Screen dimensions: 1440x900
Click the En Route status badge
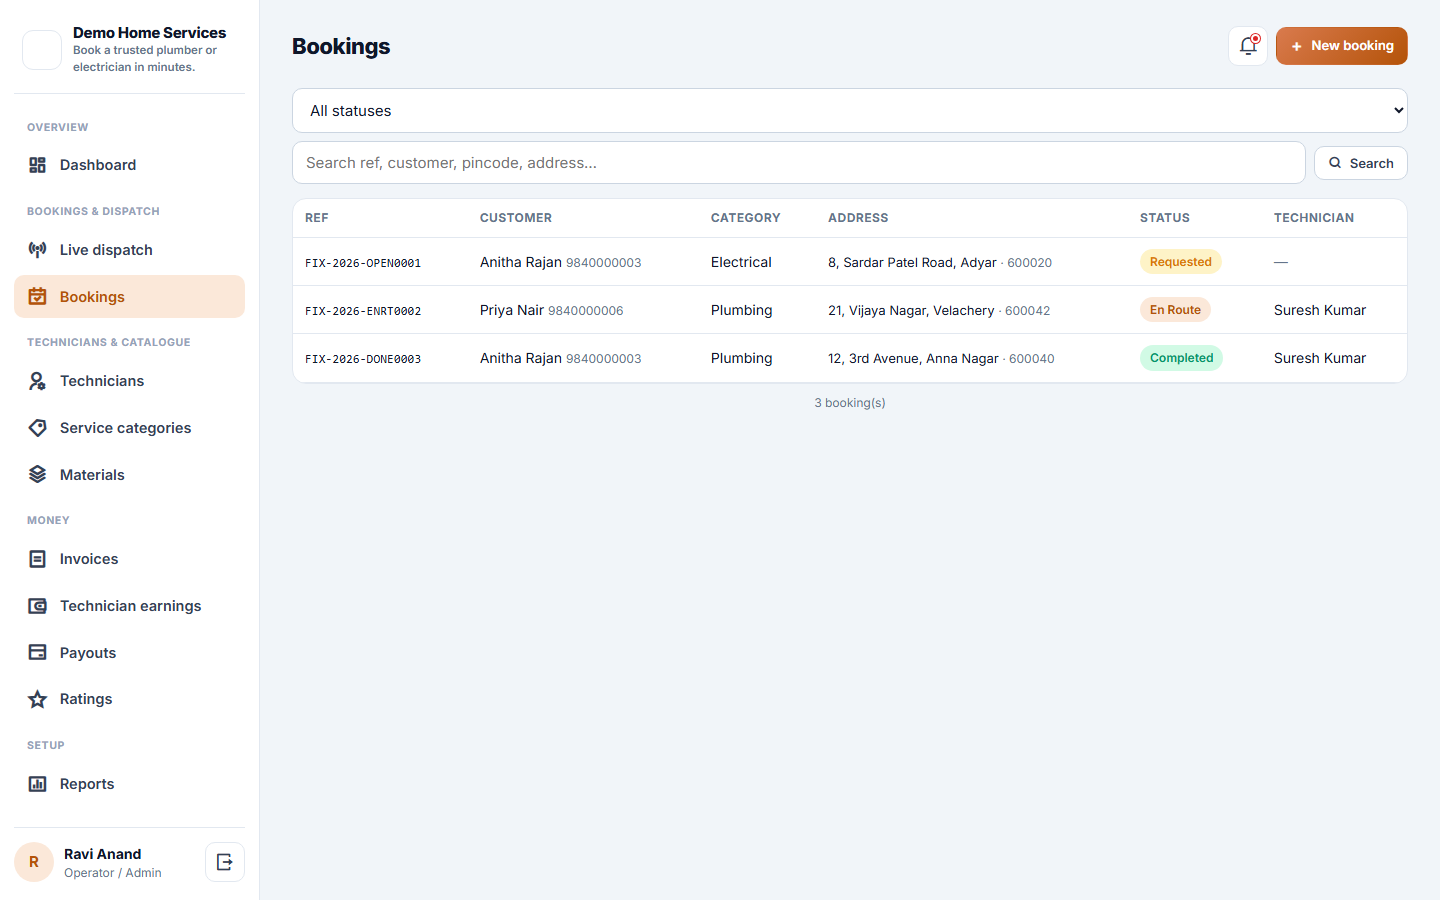tap(1175, 310)
